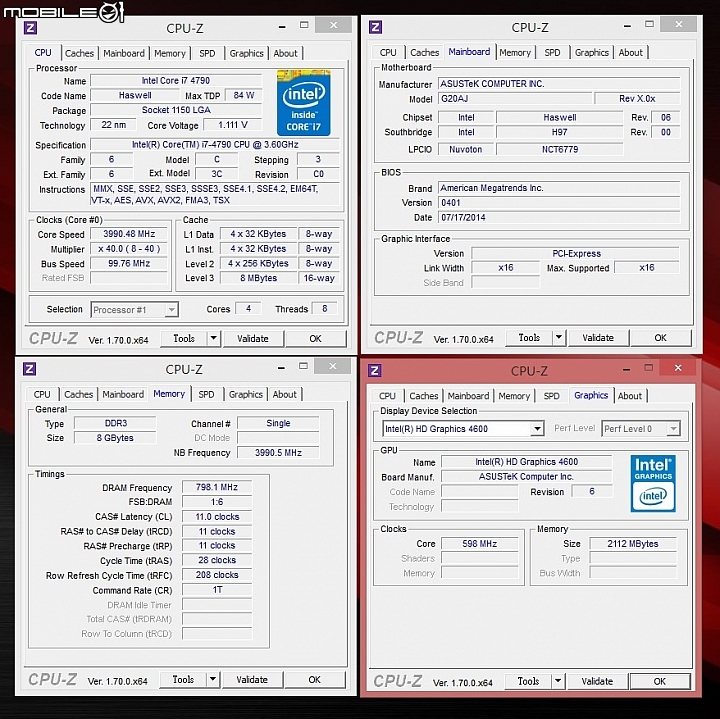Click OK button in the Graphics window
Screen dimensions: 720x719
660,681
